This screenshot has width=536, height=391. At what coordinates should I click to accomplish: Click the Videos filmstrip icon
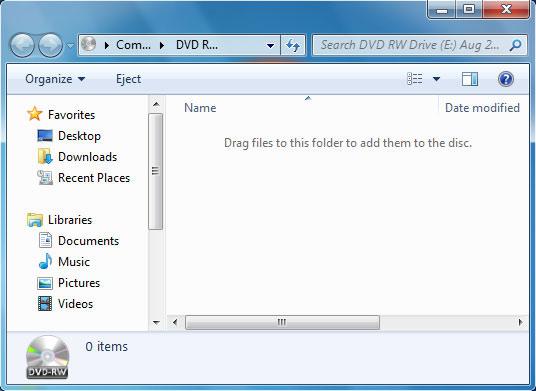coord(45,304)
